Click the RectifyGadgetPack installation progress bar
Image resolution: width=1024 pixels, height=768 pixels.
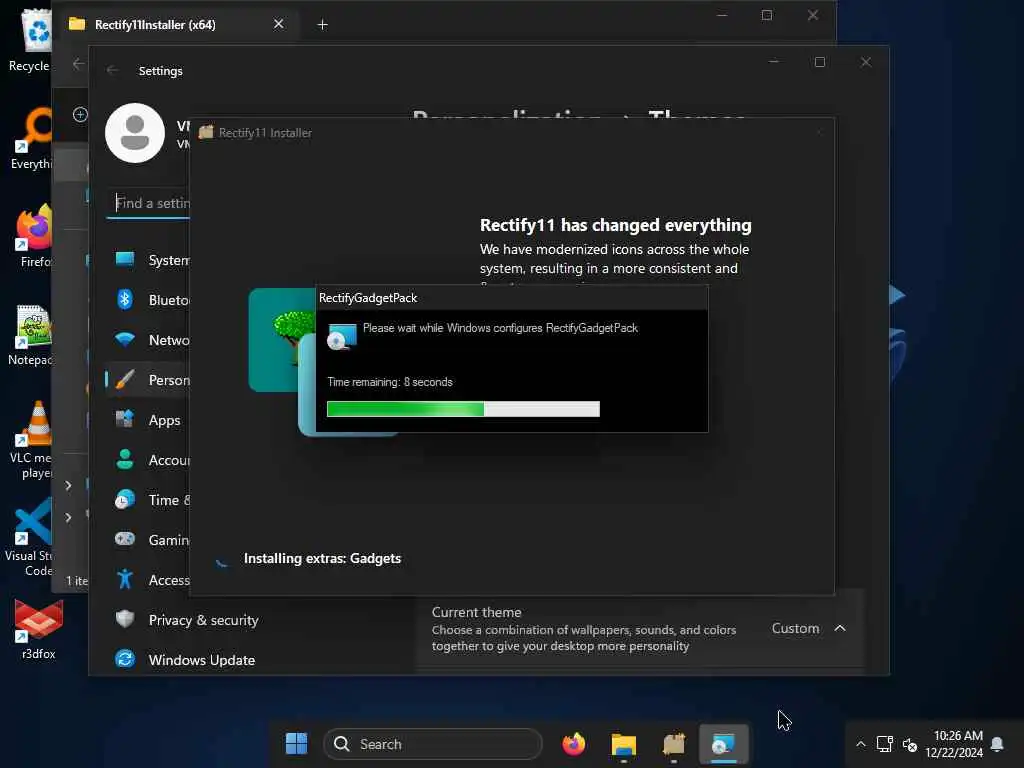tap(463, 409)
